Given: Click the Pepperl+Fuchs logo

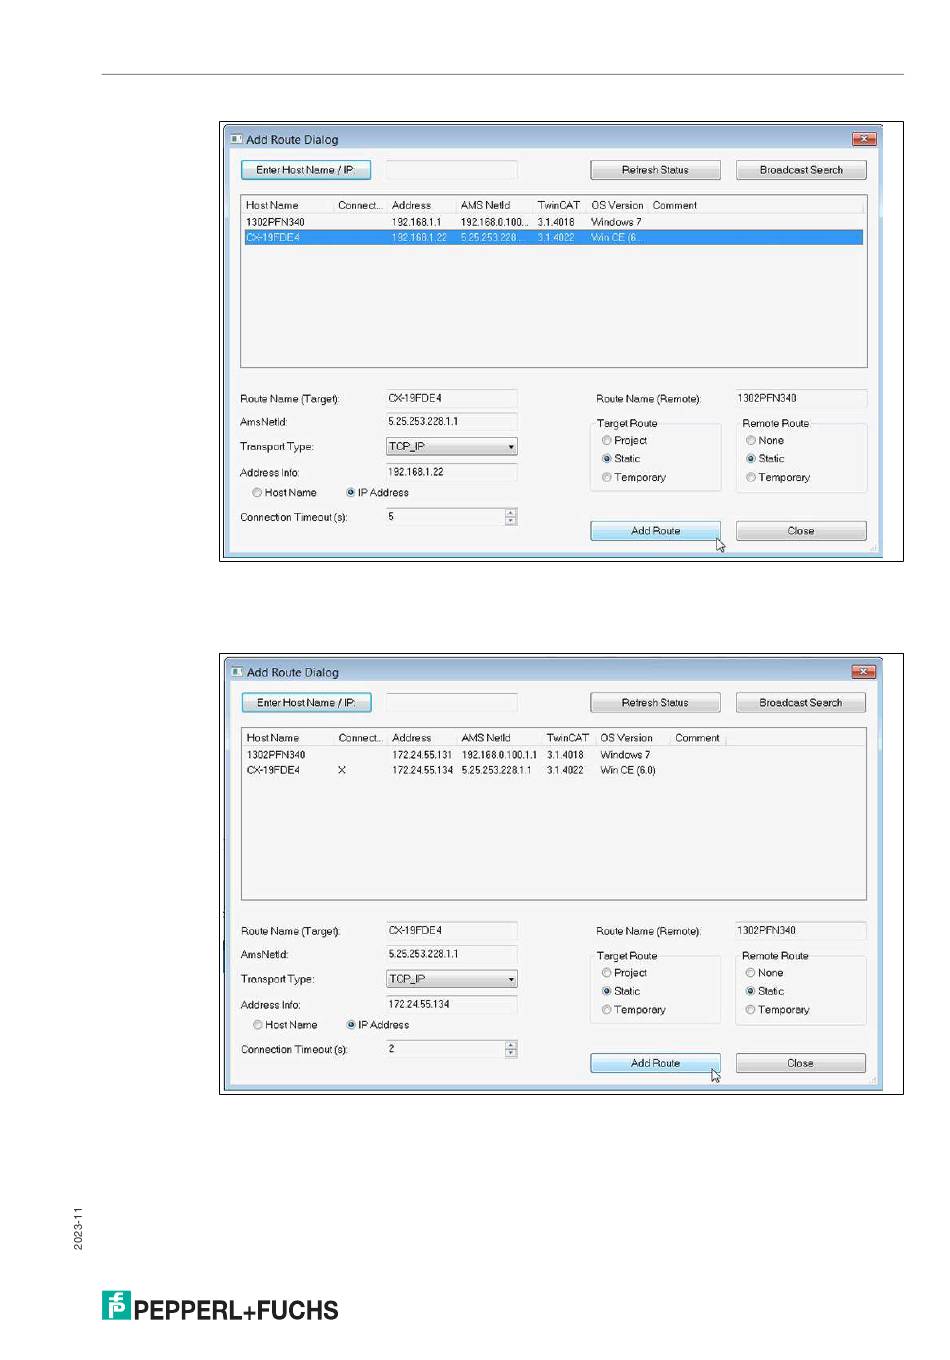Looking at the screenshot, I should 220,1307.
